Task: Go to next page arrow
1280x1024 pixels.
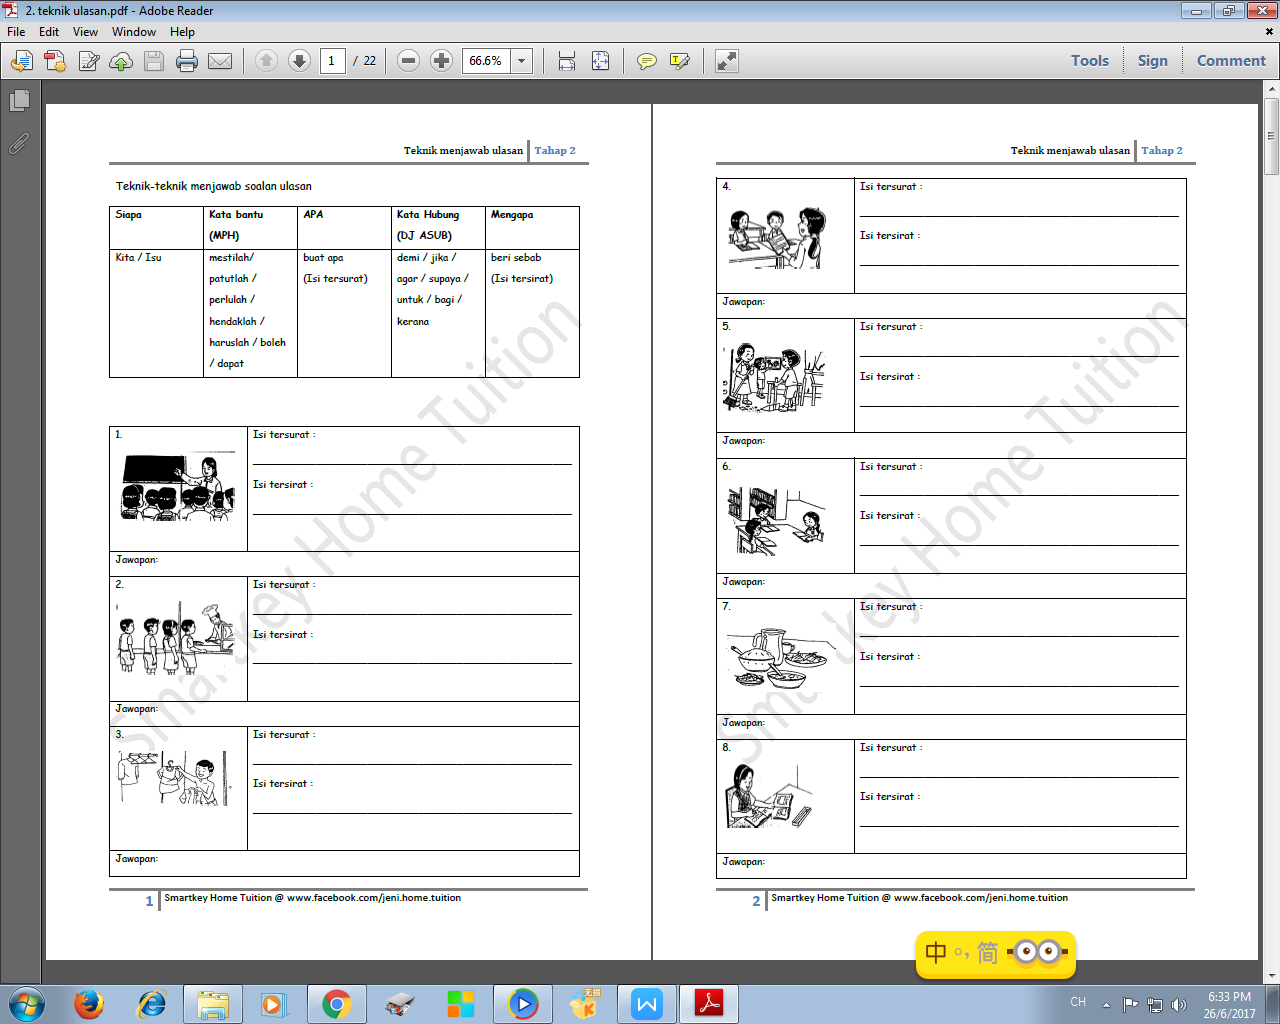Action: (299, 61)
